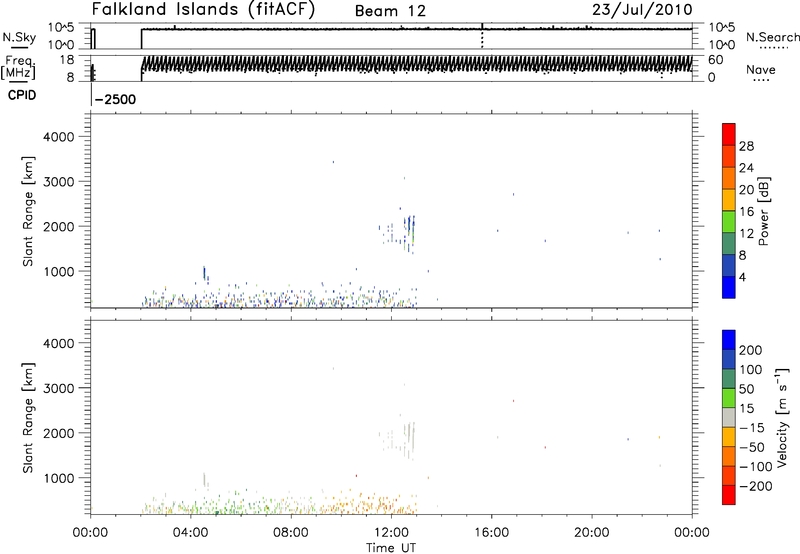Click the '28' tick on power colorbar
Image resolution: width=800 pixels, height=554 pixels.
[x=746, y=146]
